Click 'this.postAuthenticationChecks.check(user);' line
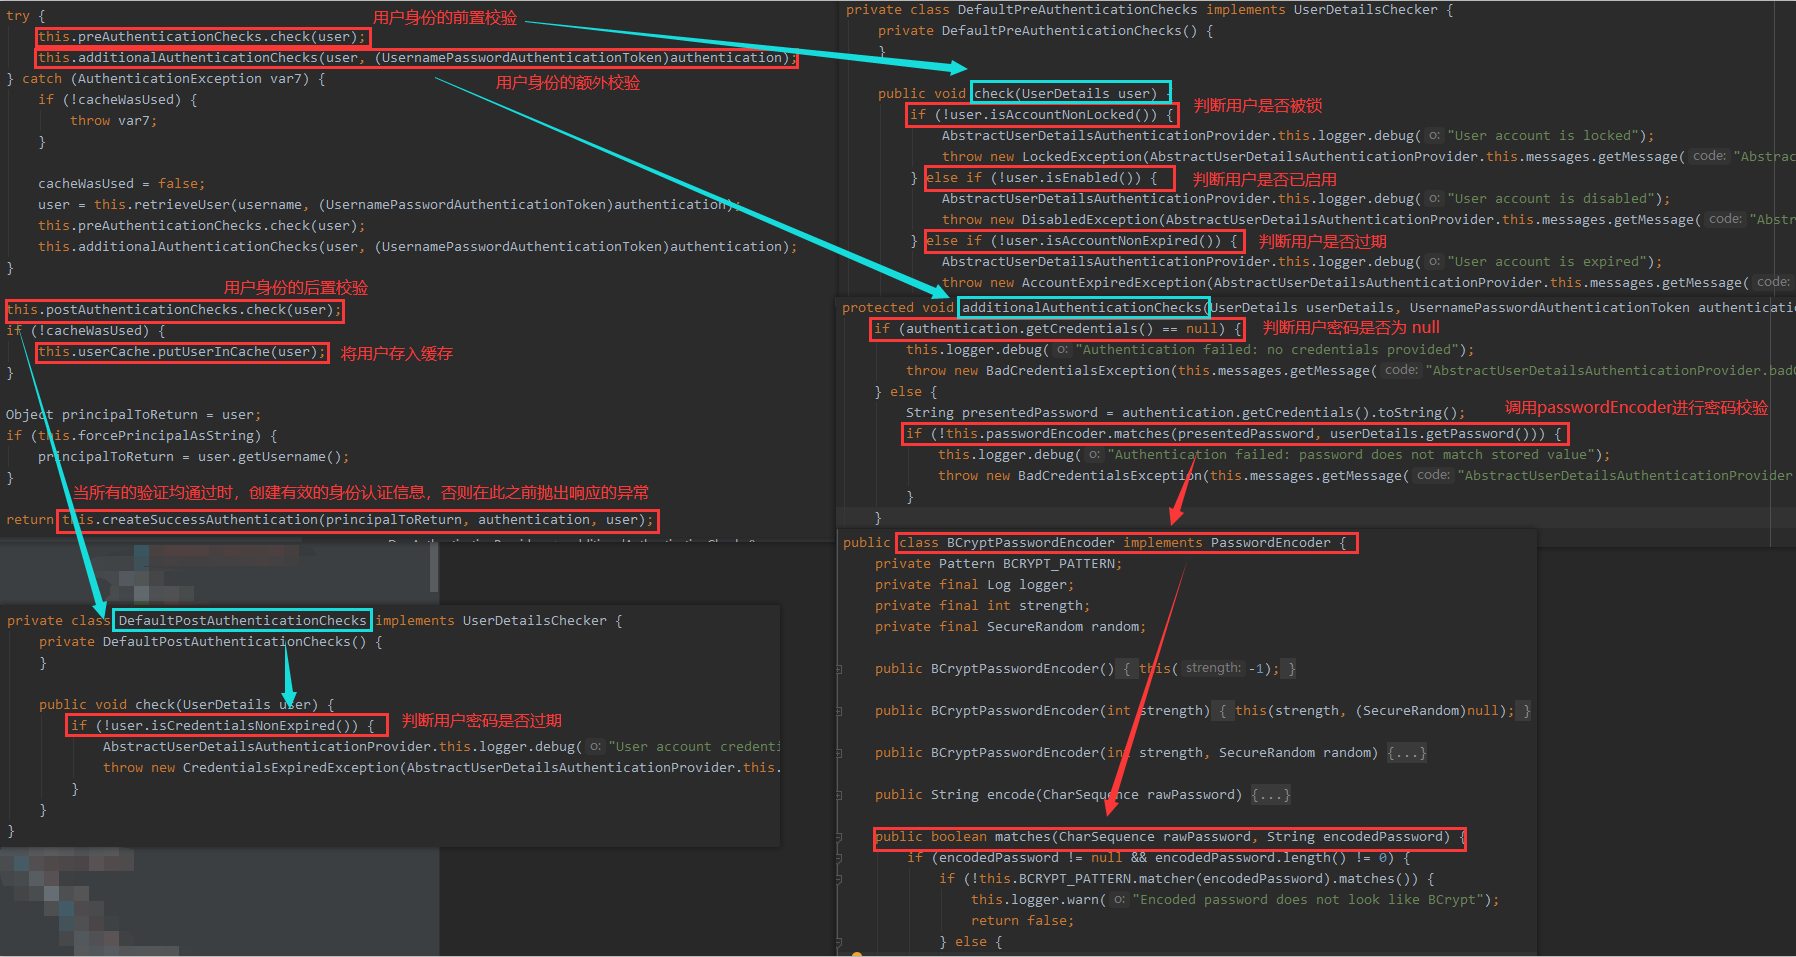1796x957 pixels. [x=174, y=310]
